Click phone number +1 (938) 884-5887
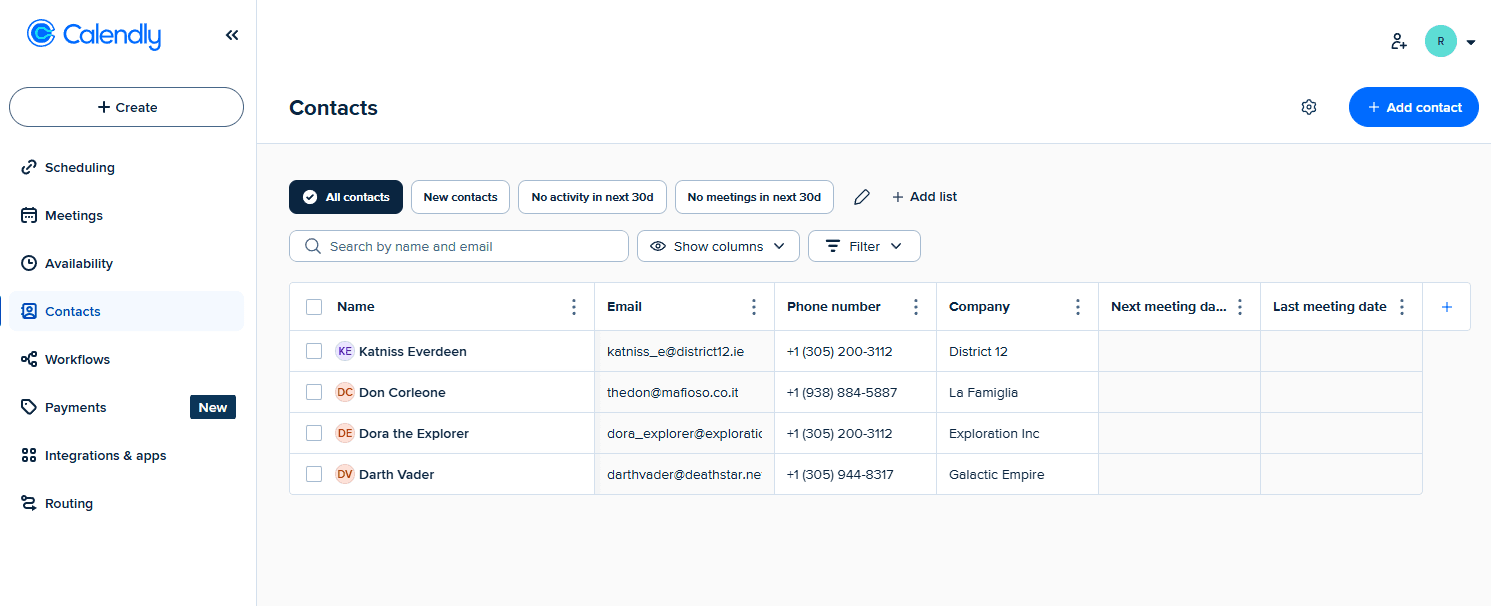The width and height of the screenshot is (1491, 606). (x=842, y=392)
